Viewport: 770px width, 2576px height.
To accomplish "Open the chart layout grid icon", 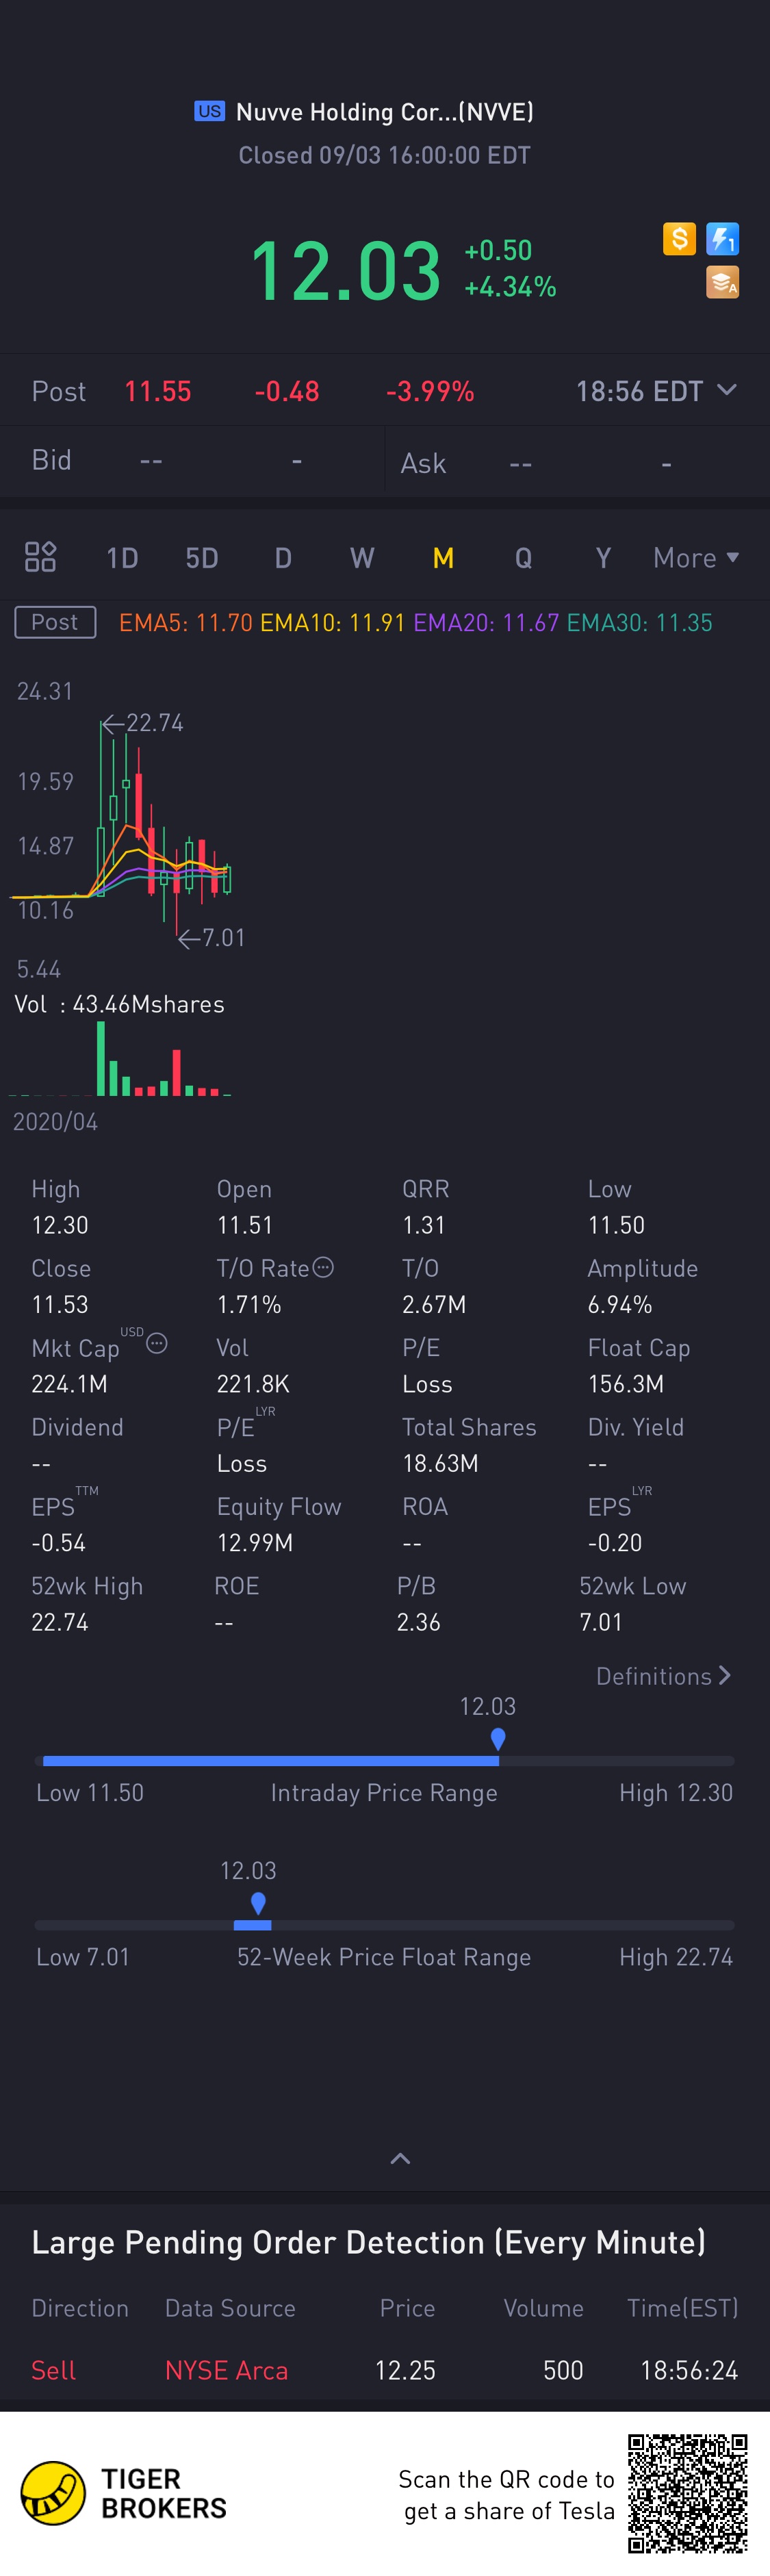I will (x=40, y=557).
